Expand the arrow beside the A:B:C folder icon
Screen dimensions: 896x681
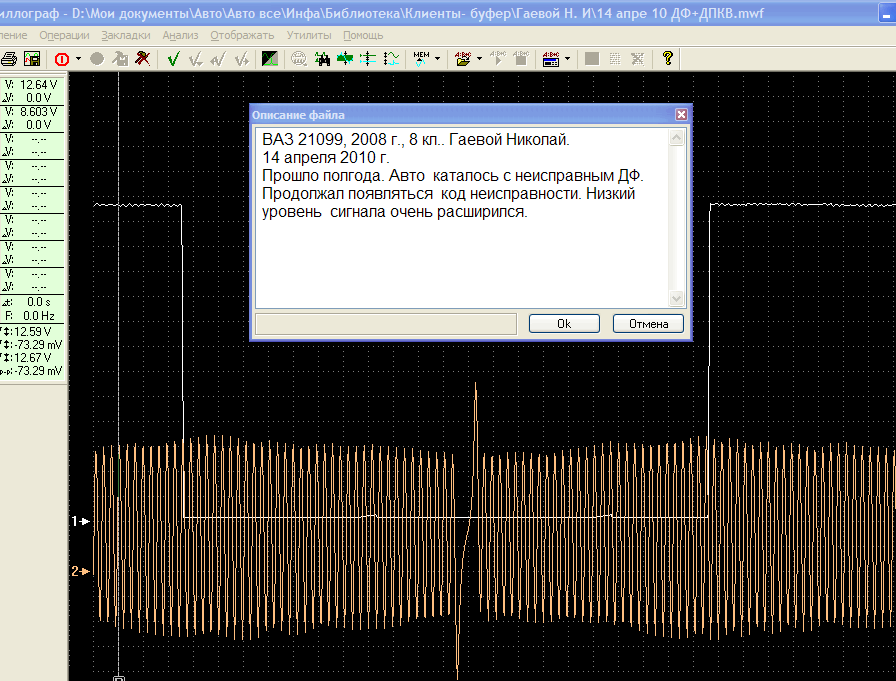[x=479, y=59]
